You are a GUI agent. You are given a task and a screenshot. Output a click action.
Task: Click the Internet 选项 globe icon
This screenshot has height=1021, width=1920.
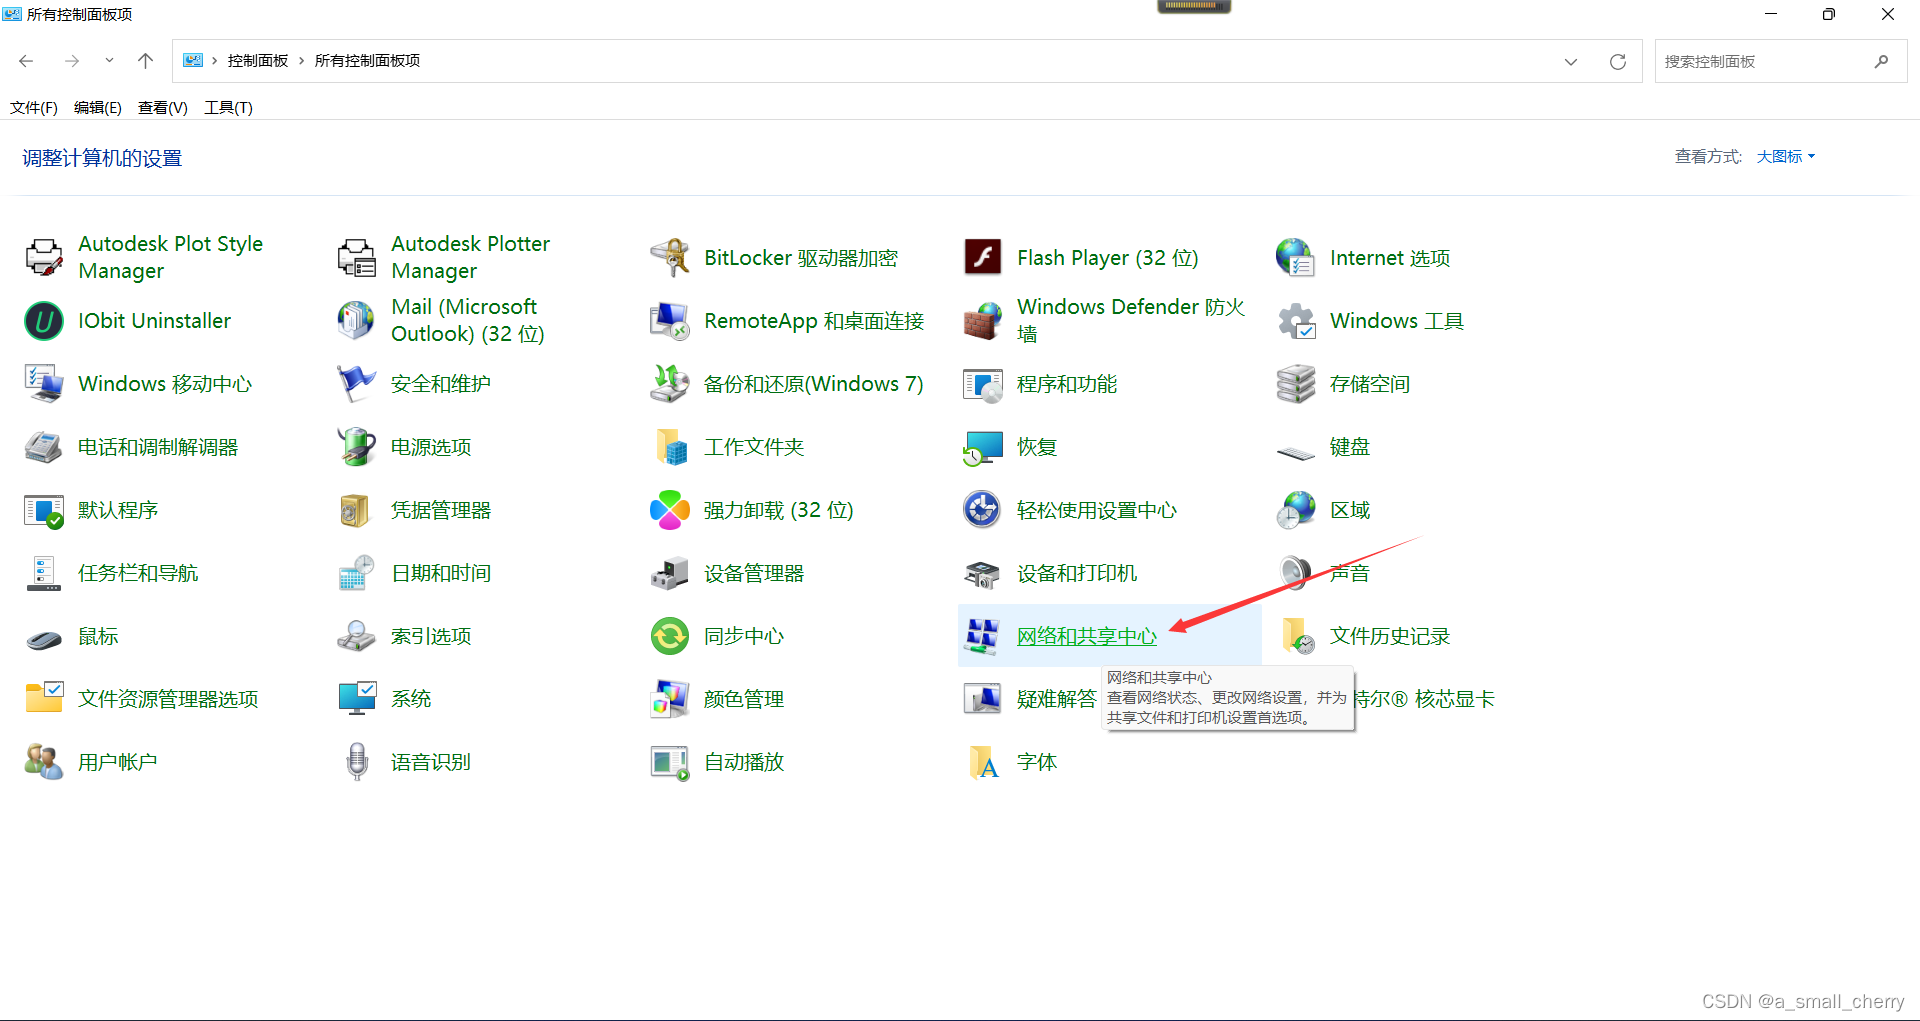coord(1296,258)
